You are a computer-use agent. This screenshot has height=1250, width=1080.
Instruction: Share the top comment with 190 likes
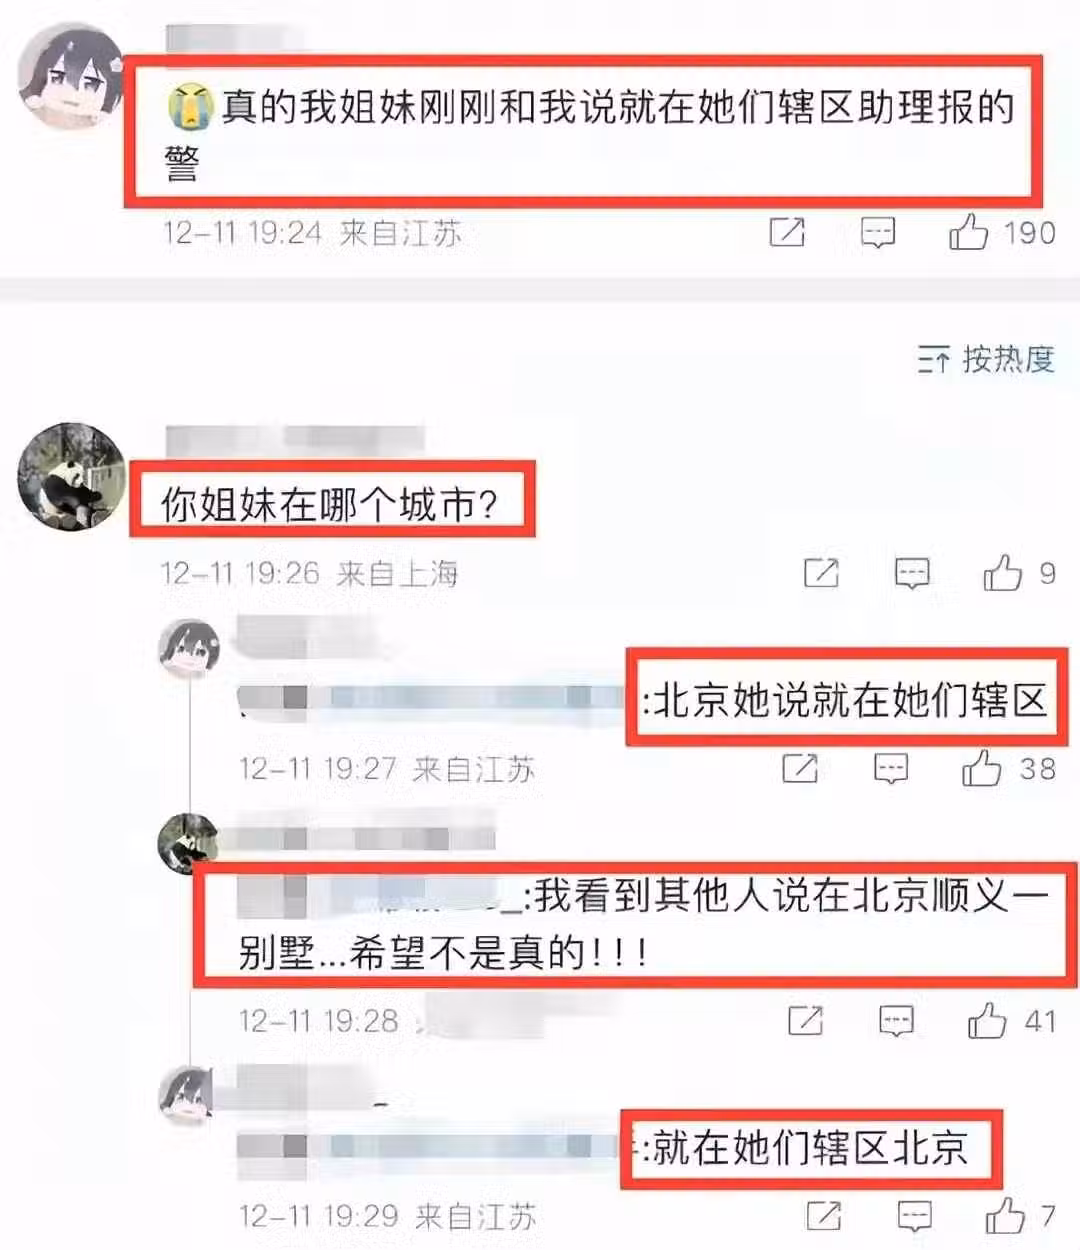coord(787,233)
